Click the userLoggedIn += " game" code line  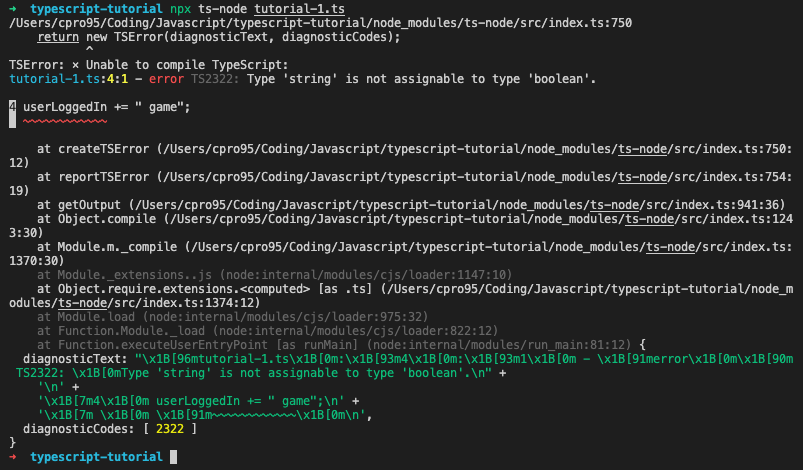pyautogui.click(x=107, y=107)
